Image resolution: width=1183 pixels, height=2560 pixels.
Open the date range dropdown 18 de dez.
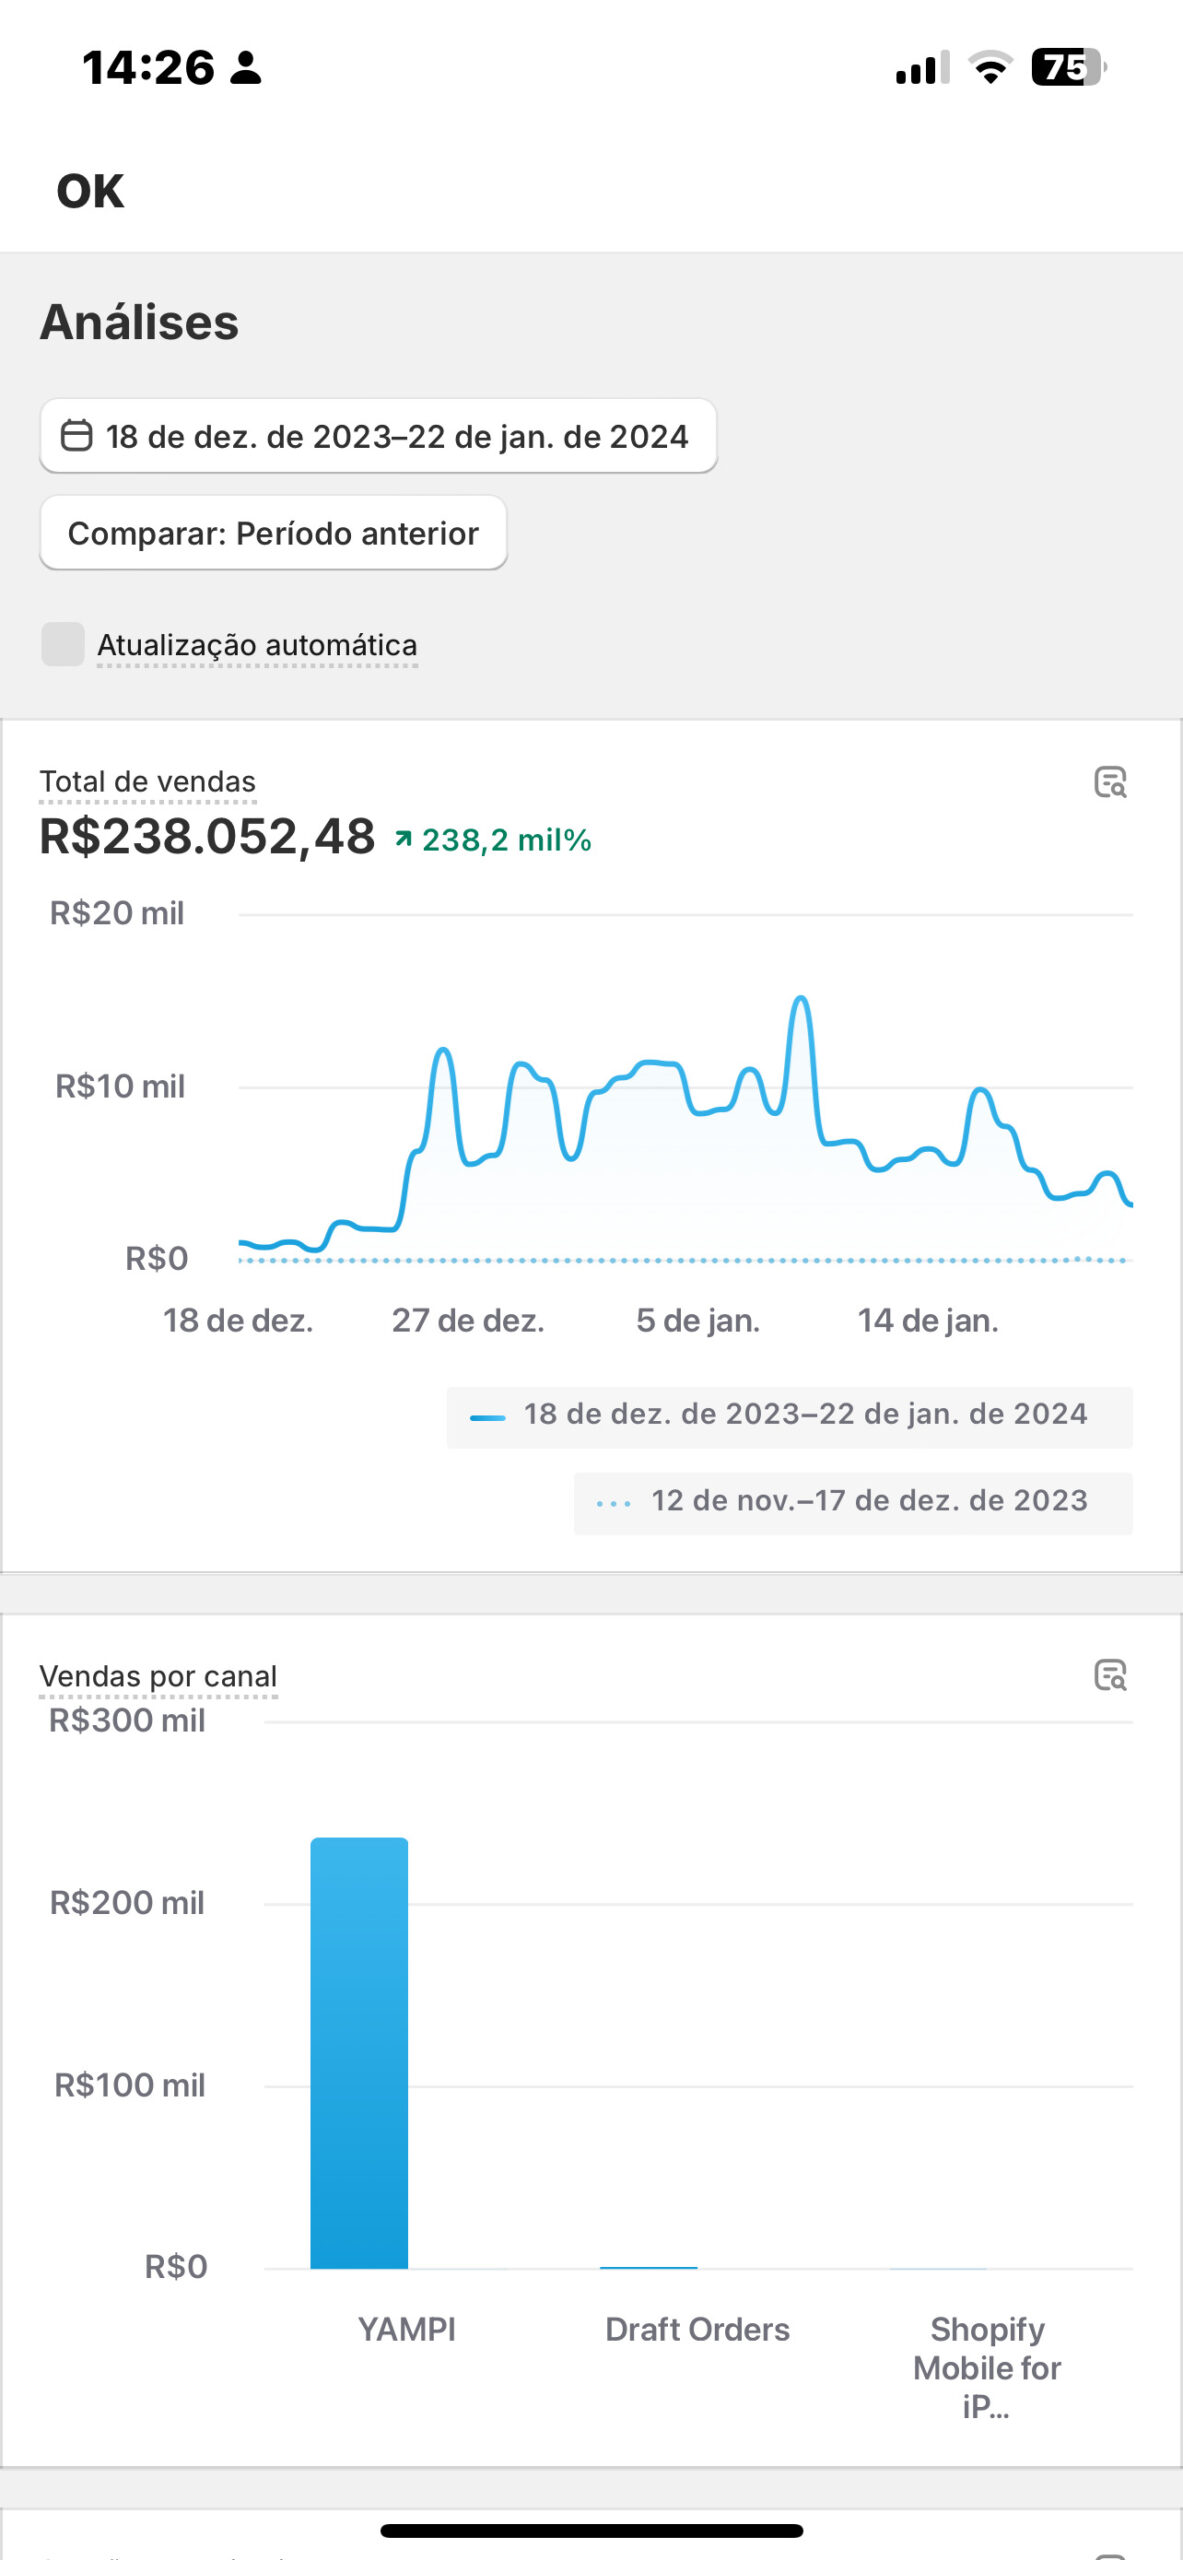(378, 436)
